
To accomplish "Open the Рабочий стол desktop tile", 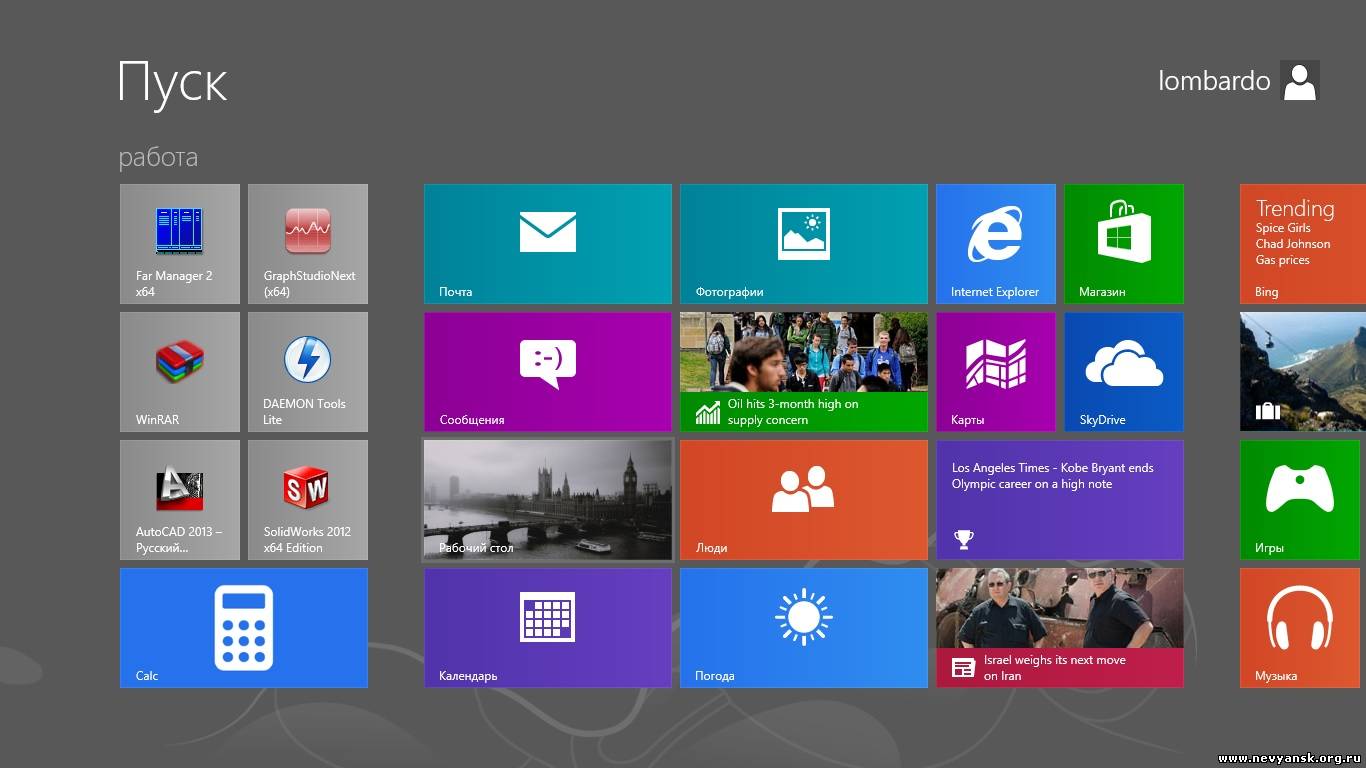I will click(548, 500).
